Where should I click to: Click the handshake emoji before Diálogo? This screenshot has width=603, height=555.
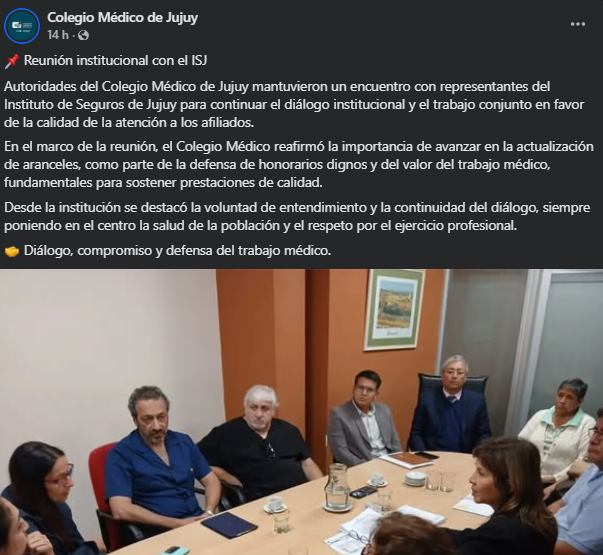[x=12, y=252]
